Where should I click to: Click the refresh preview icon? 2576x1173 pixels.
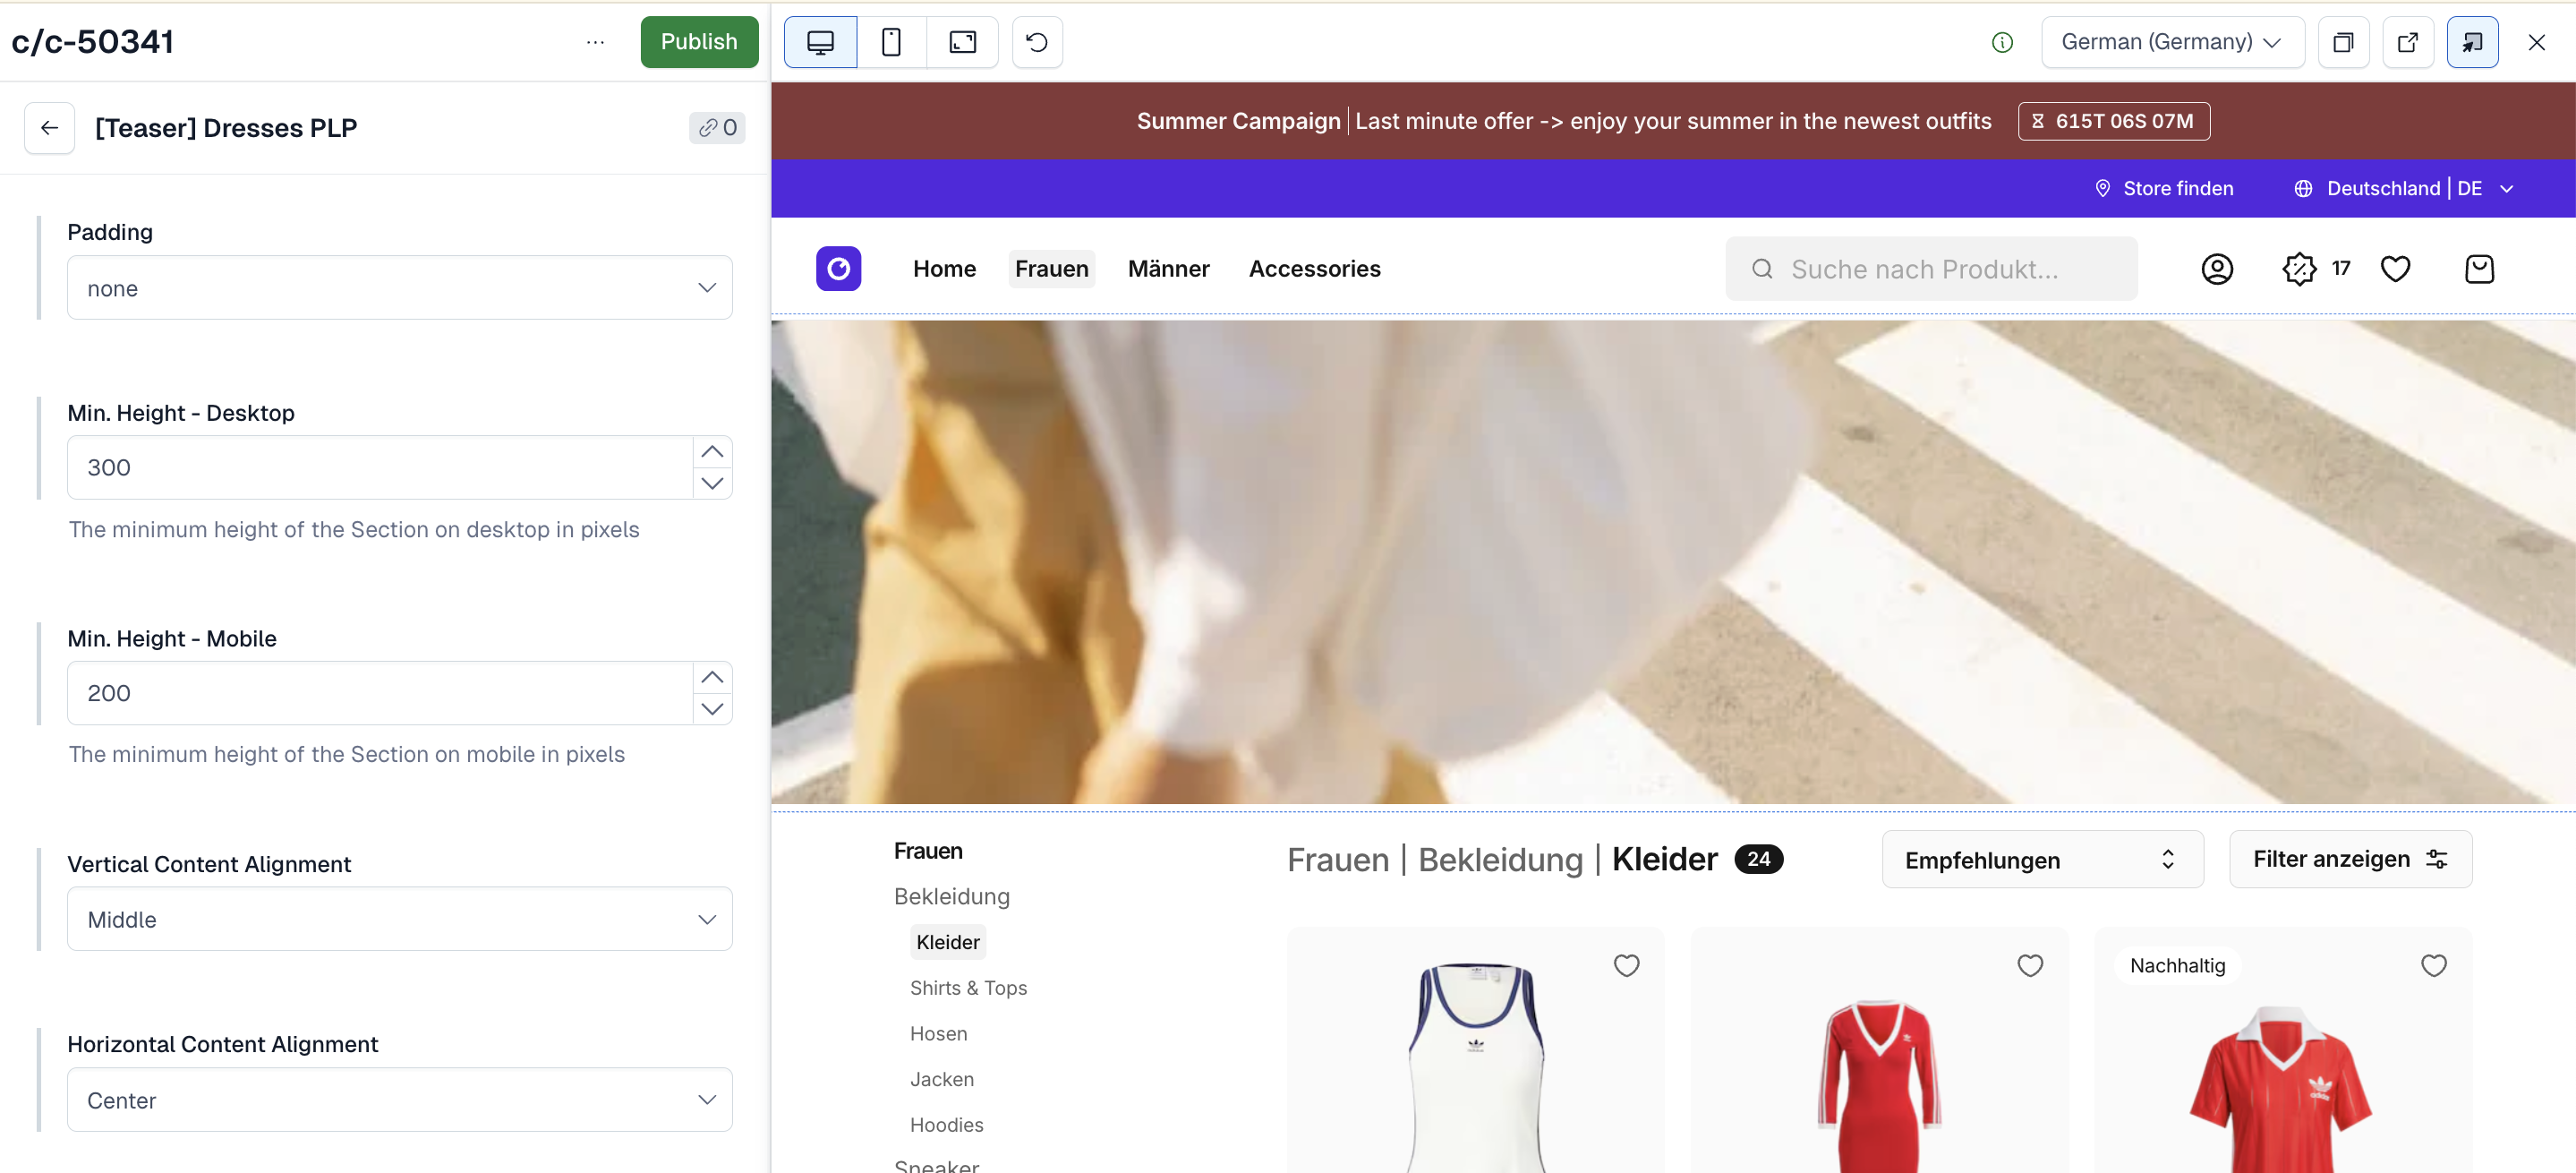[x=1037, y=42]
